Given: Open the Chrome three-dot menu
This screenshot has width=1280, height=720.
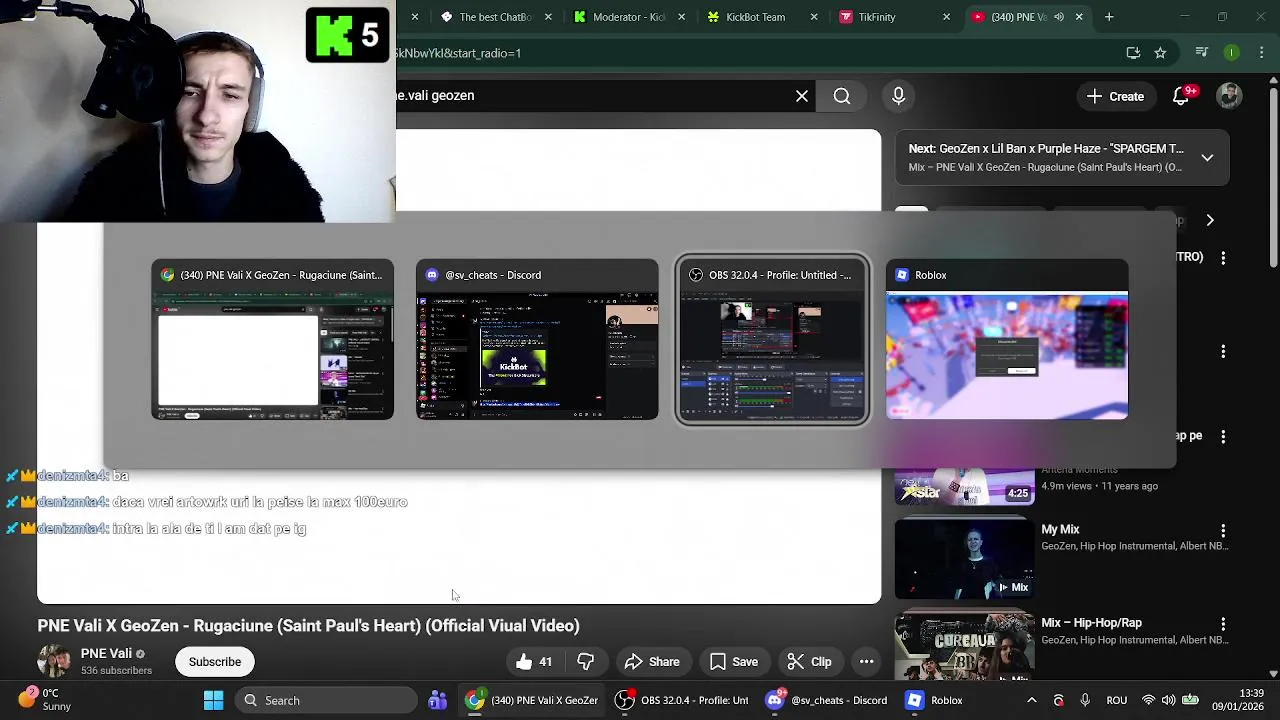Looking at the screenshot, I should [x=1262, y=53].
